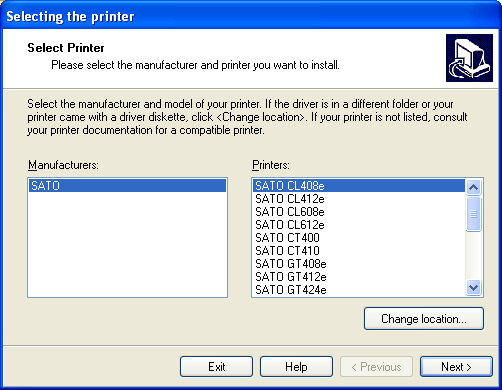The image size is (502, 390).
Task: Click the Printers list scroll up arrow
Action: (x=474, y=187)
